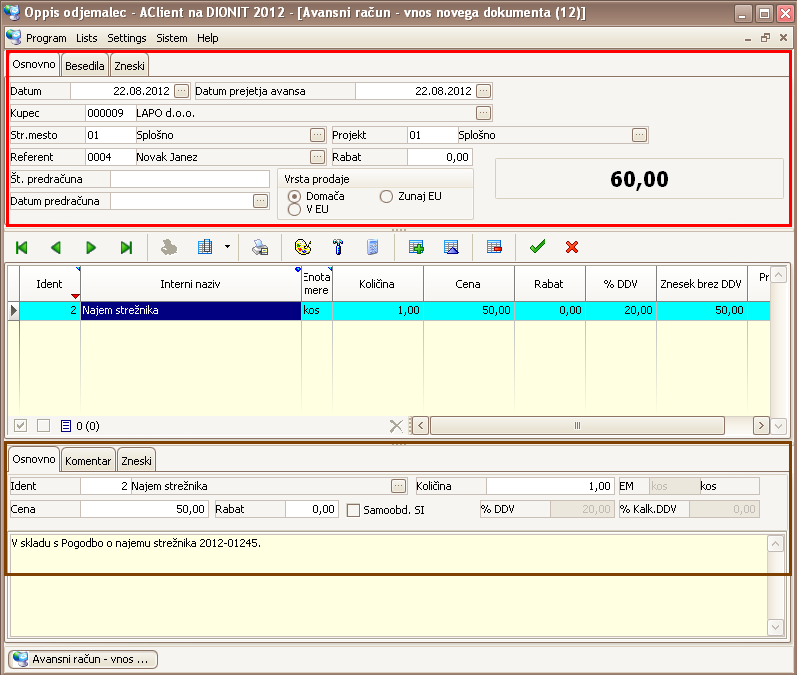
Task: Click the grid footer check-all icon
Action: click(x=20, y=425)
